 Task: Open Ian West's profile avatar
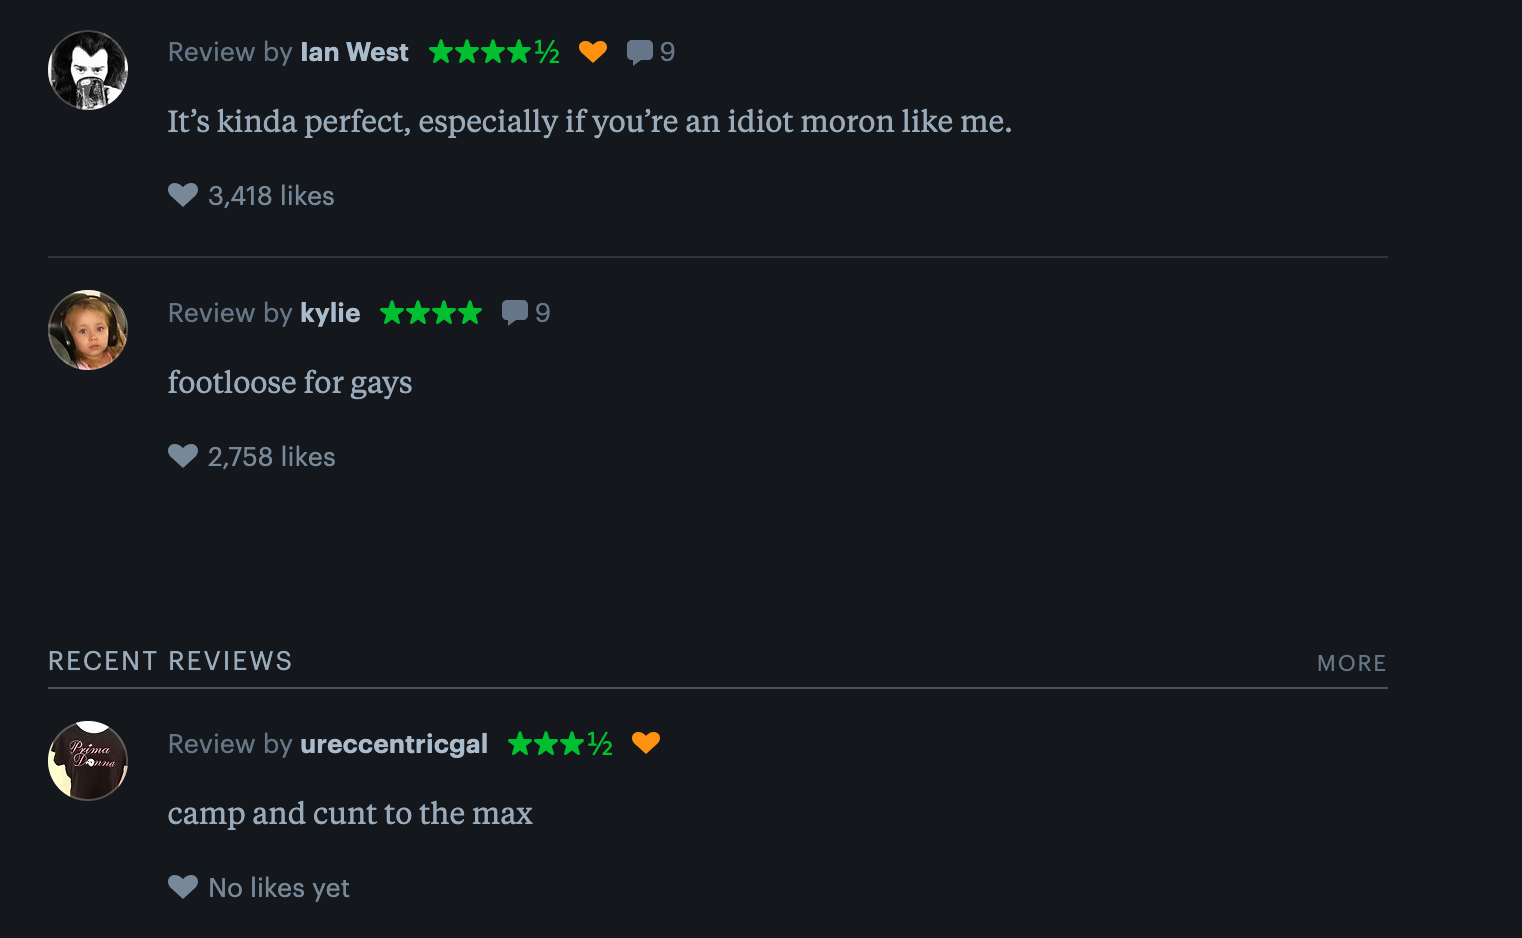coord(88,70)
